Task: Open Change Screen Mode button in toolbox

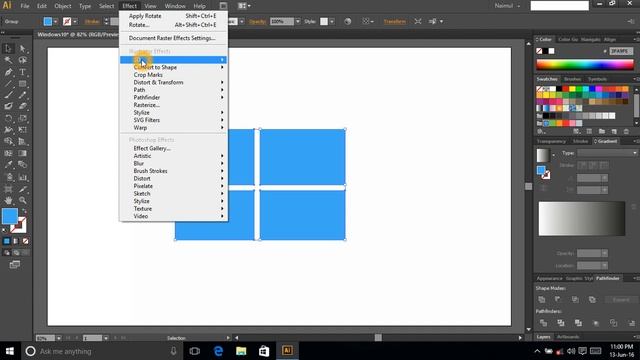Action: pos(15,265)
